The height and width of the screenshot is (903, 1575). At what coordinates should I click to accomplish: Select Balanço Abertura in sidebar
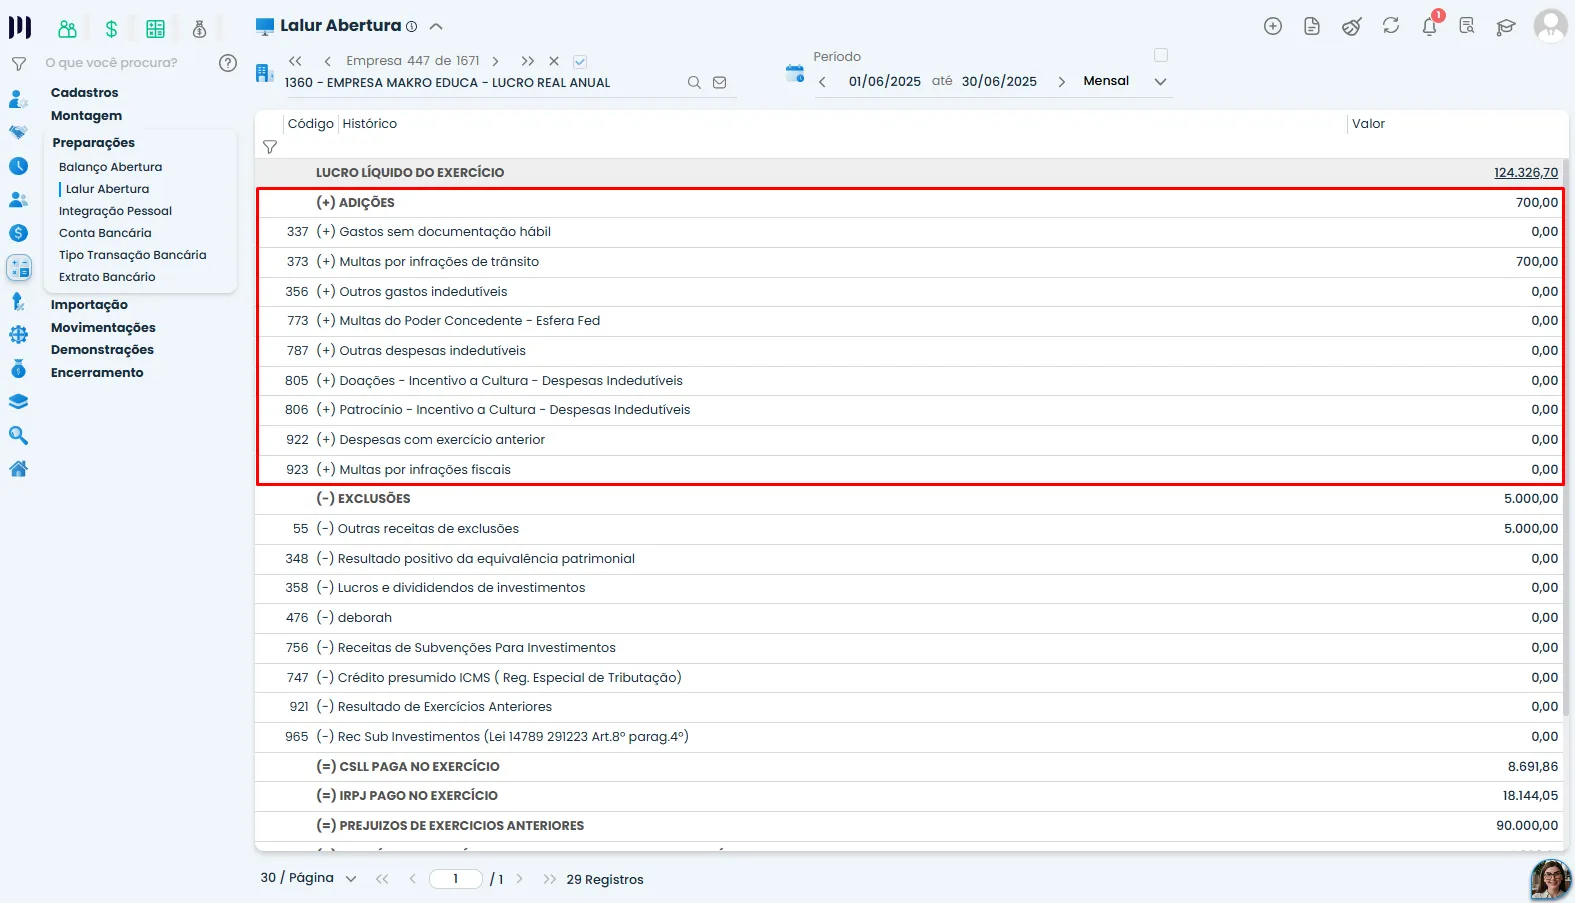click(110, 167)
